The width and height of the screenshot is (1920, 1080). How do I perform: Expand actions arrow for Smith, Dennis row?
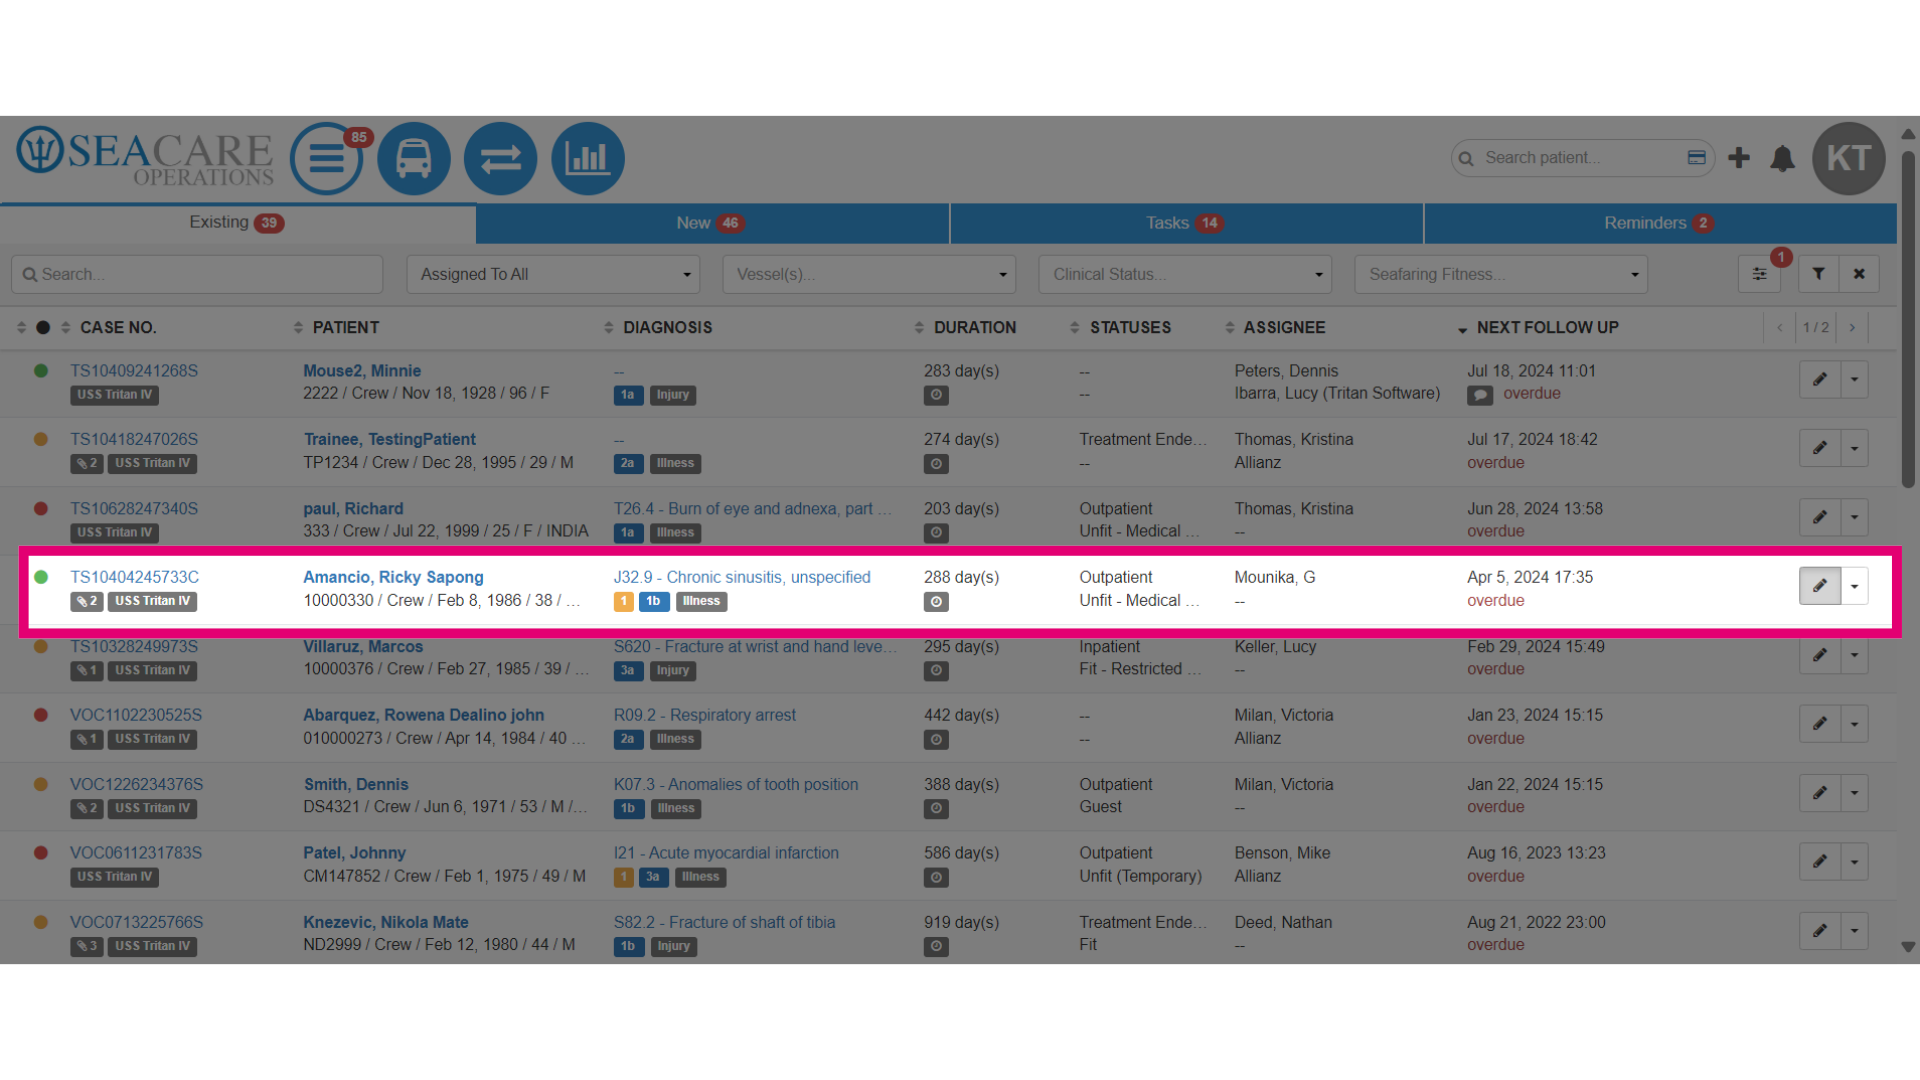1855,793
